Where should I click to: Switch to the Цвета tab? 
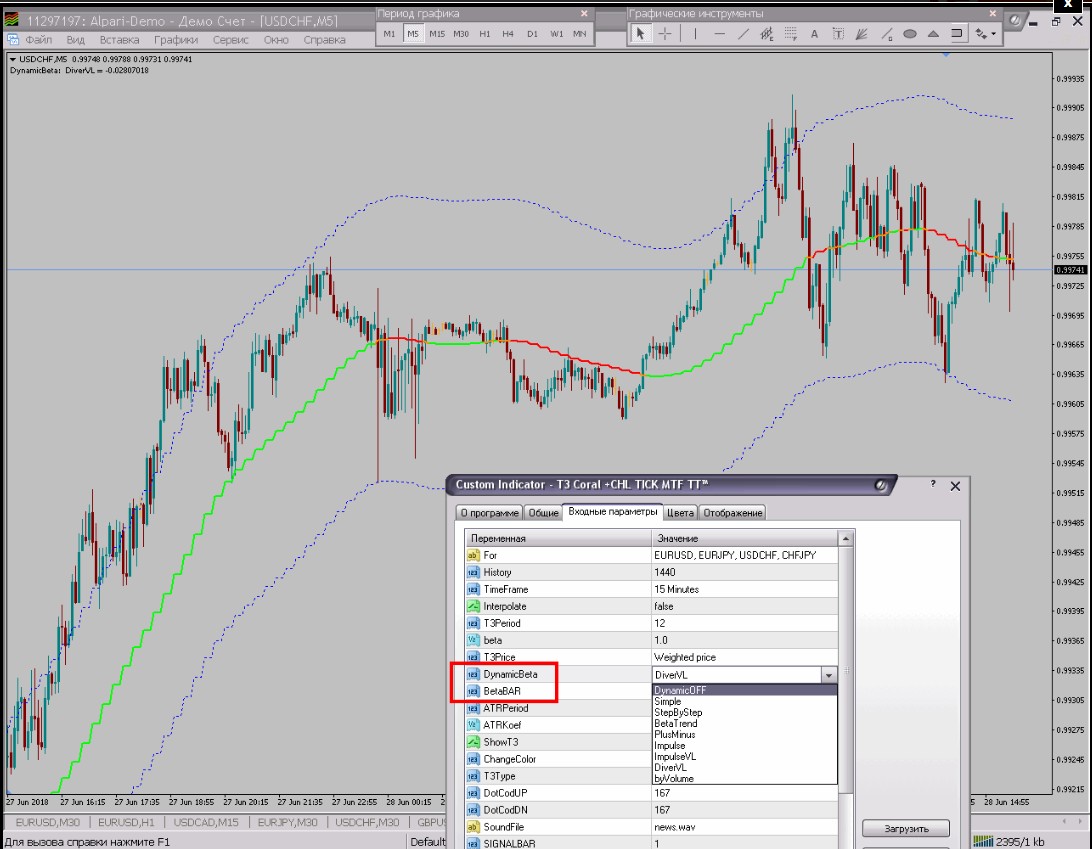pyautogui.click(x=680, y=513)
